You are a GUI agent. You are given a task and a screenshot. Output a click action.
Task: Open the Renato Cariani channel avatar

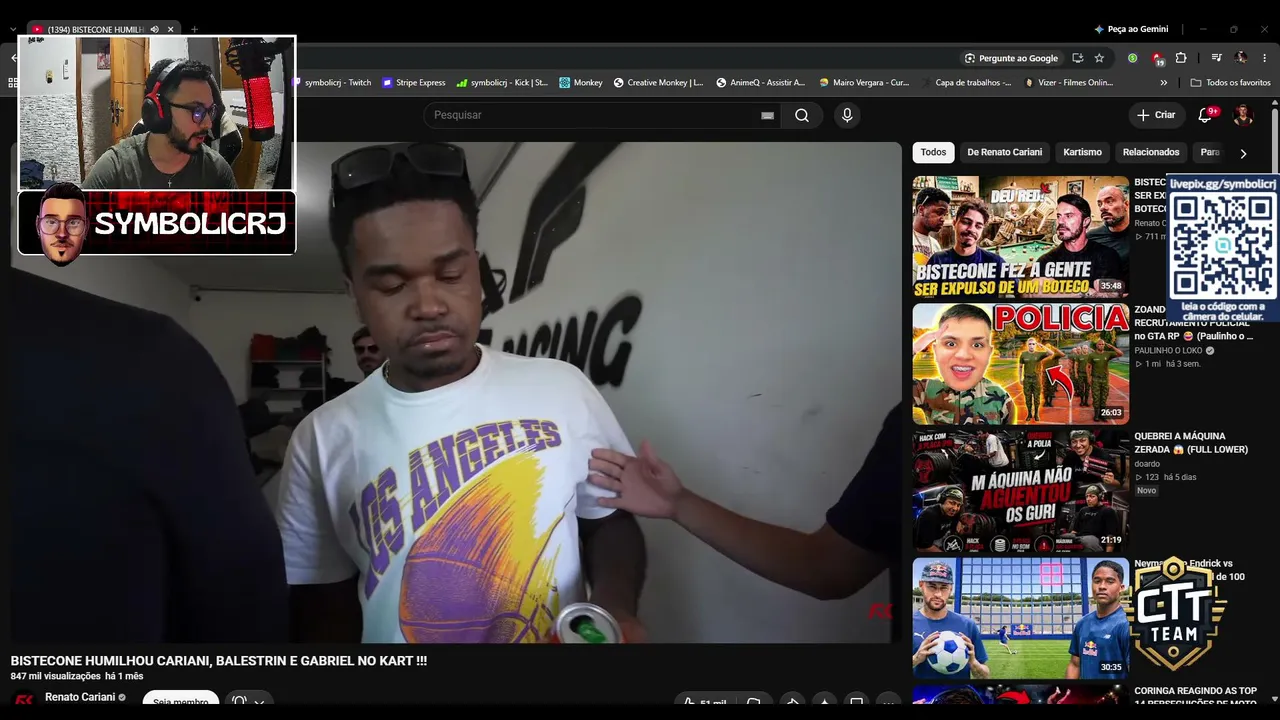(x=23, y=700)
